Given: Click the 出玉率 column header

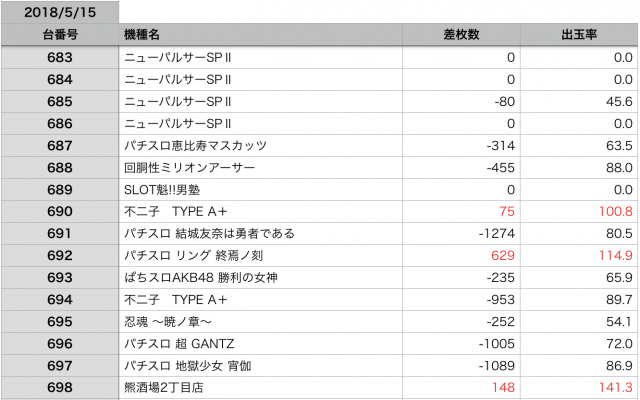Looking at the screenshot, I should (579, 35).
